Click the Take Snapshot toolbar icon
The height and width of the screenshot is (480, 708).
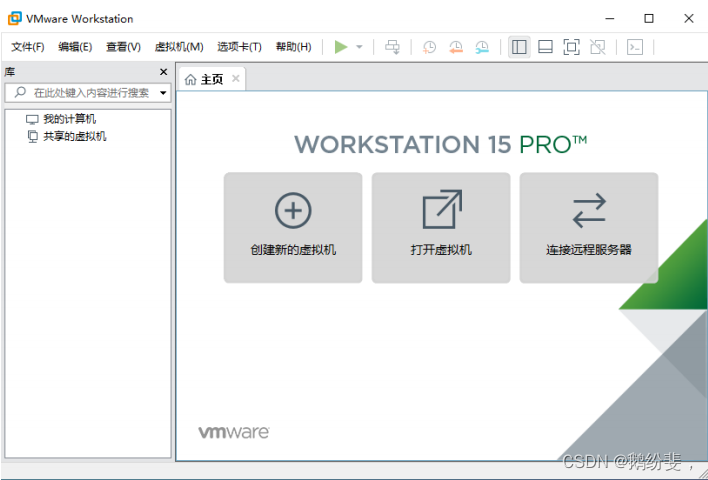click(x=429, y=47)
